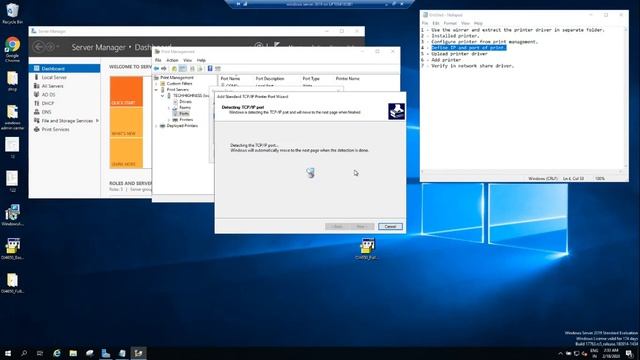Screen dimensions: 640x360
Task: Click the Up one level icon in Print Management
Action: coord(174,69)
